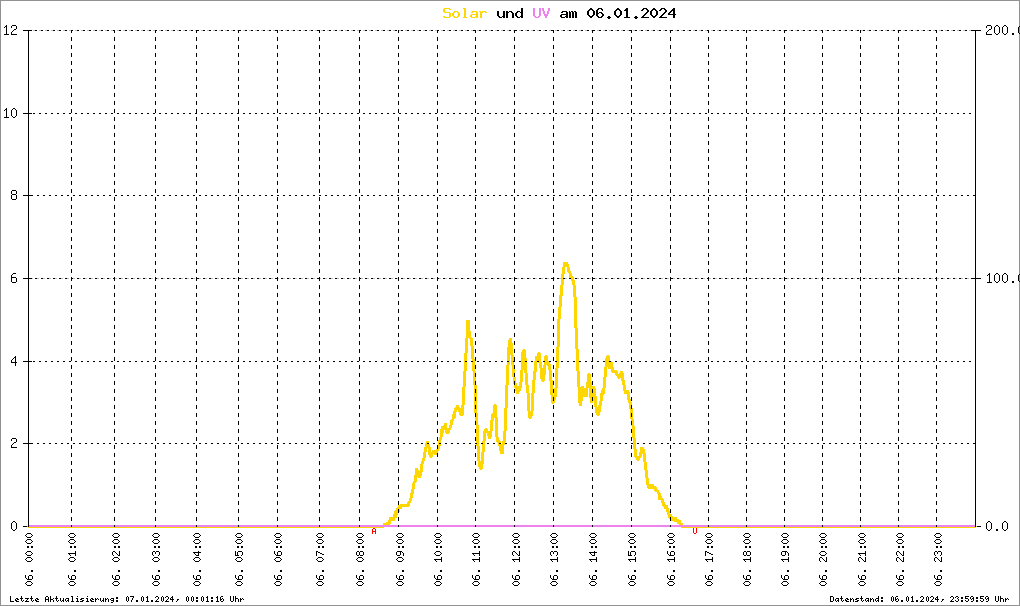The height and width of the screenshot is (606, 1020).
Task: Click the '06. 20:00' time label
Action: (823, 560)
